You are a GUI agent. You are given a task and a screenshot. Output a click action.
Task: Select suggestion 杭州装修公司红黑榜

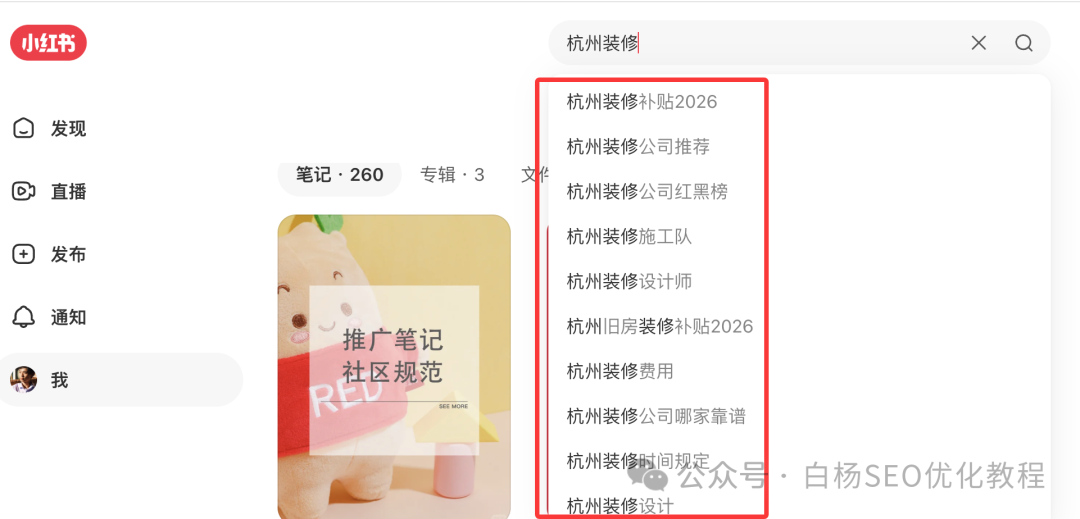(647, 191)
